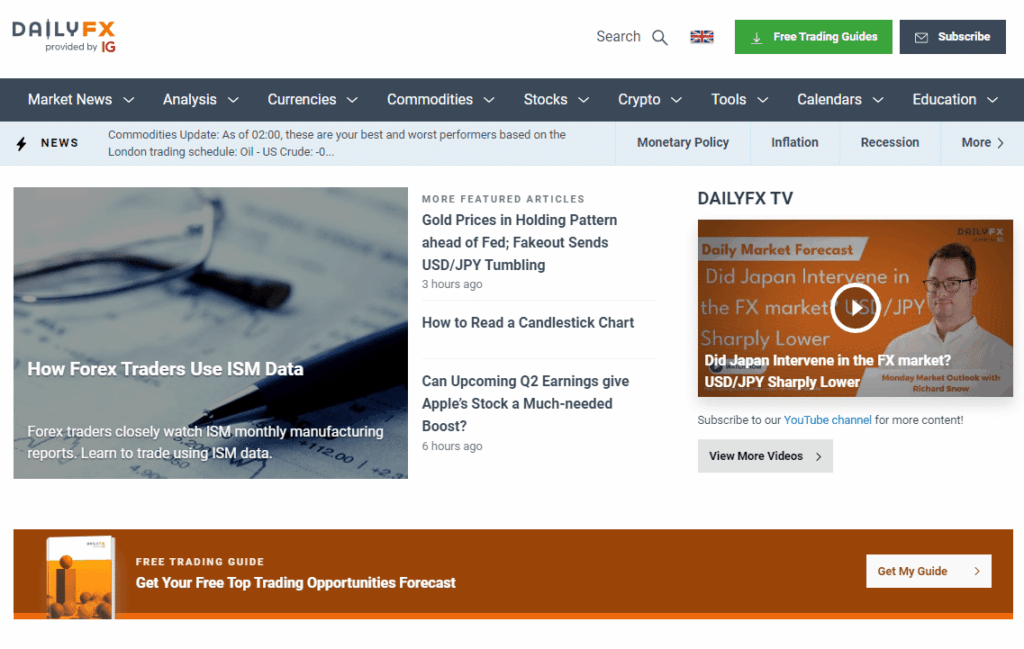This screenshot has height=649, width=1024.
Task: Click the trading guide book cover image
Action: point(80,577)
